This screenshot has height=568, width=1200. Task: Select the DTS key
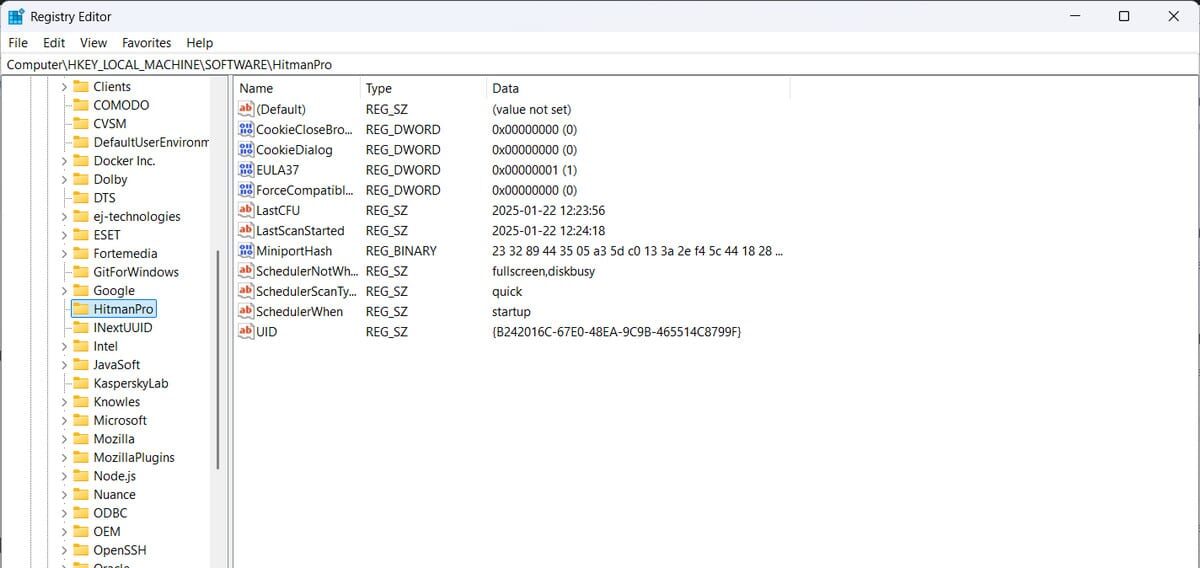pos(104,198)
